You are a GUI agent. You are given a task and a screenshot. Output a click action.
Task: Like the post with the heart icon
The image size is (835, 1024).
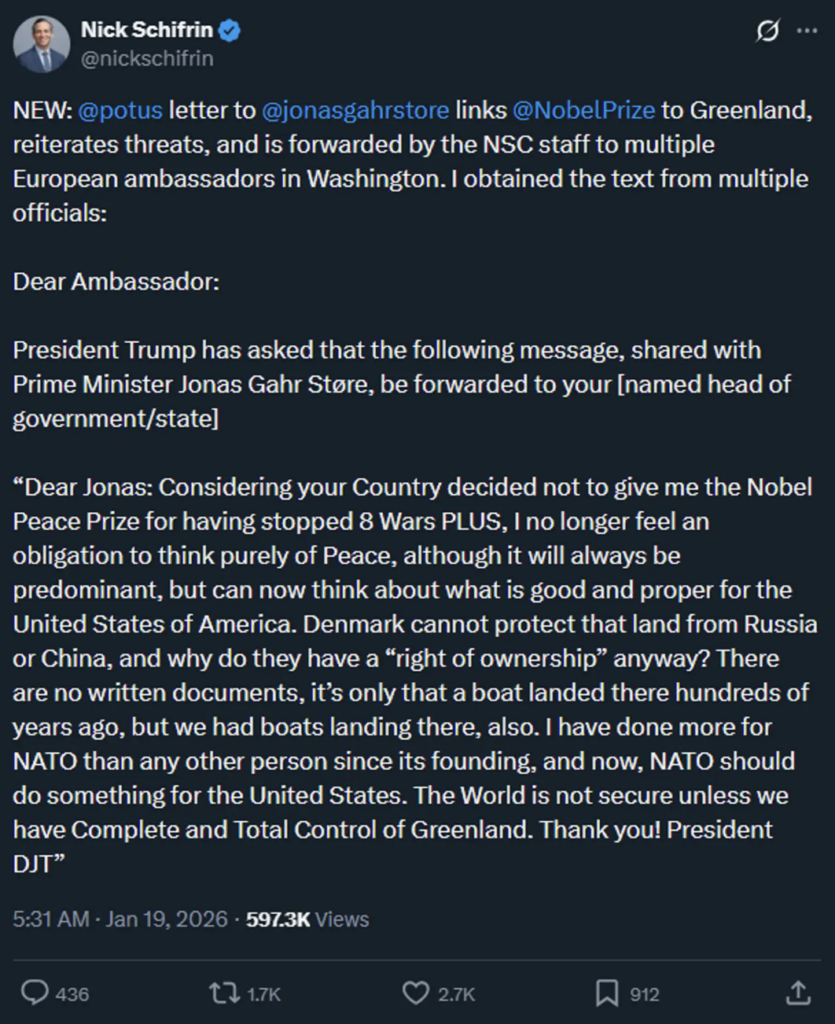(x=415, y=992)
